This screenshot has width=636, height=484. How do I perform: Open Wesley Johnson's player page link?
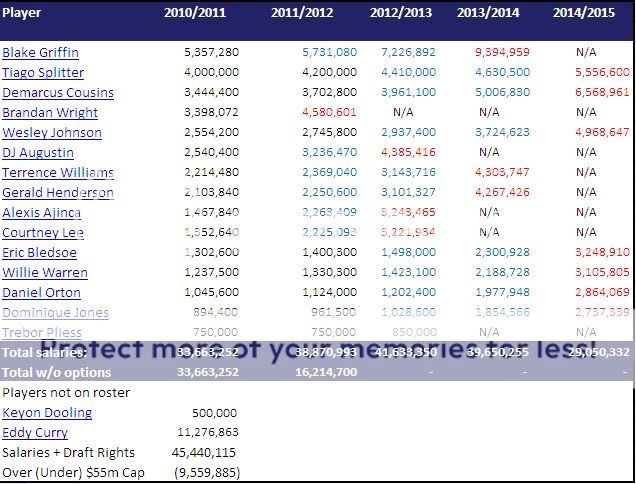click(52, 132)
